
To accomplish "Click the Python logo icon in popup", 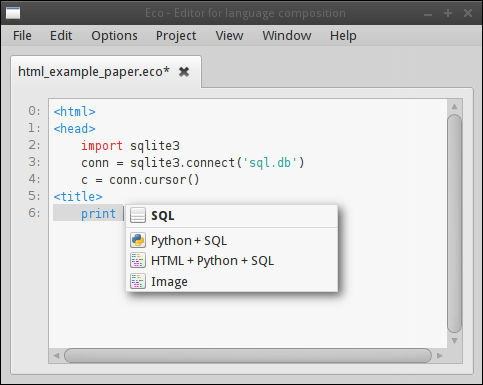I will coord(138,240).
